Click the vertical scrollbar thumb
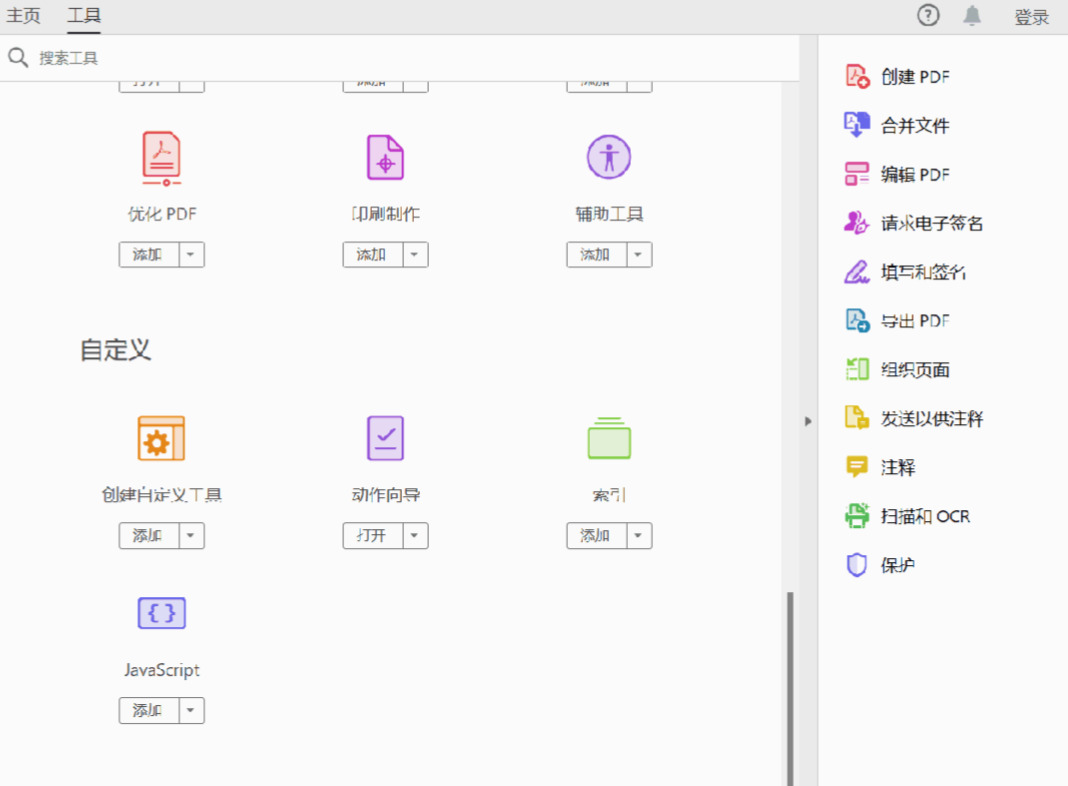This screenshot has width=1068, height=786. [790, 688]
